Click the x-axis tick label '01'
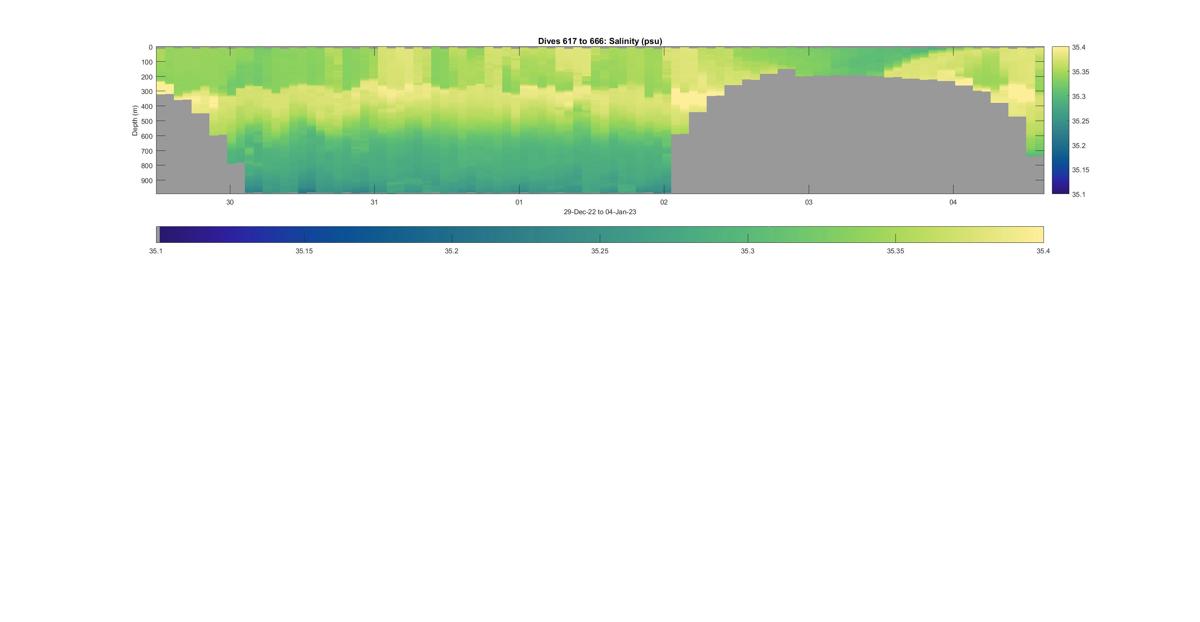Screen dimensions: 1200x622 tap(519, 202)
